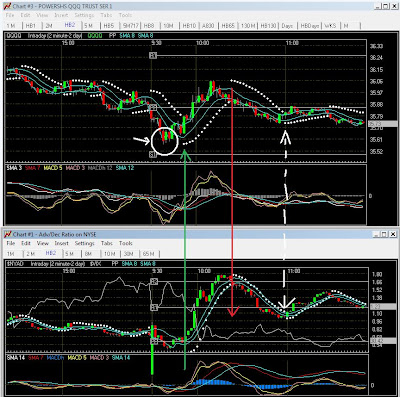Switch to the HB5 tab in Chart #3
Screen dimensions: 400x397
click(109, 26)
